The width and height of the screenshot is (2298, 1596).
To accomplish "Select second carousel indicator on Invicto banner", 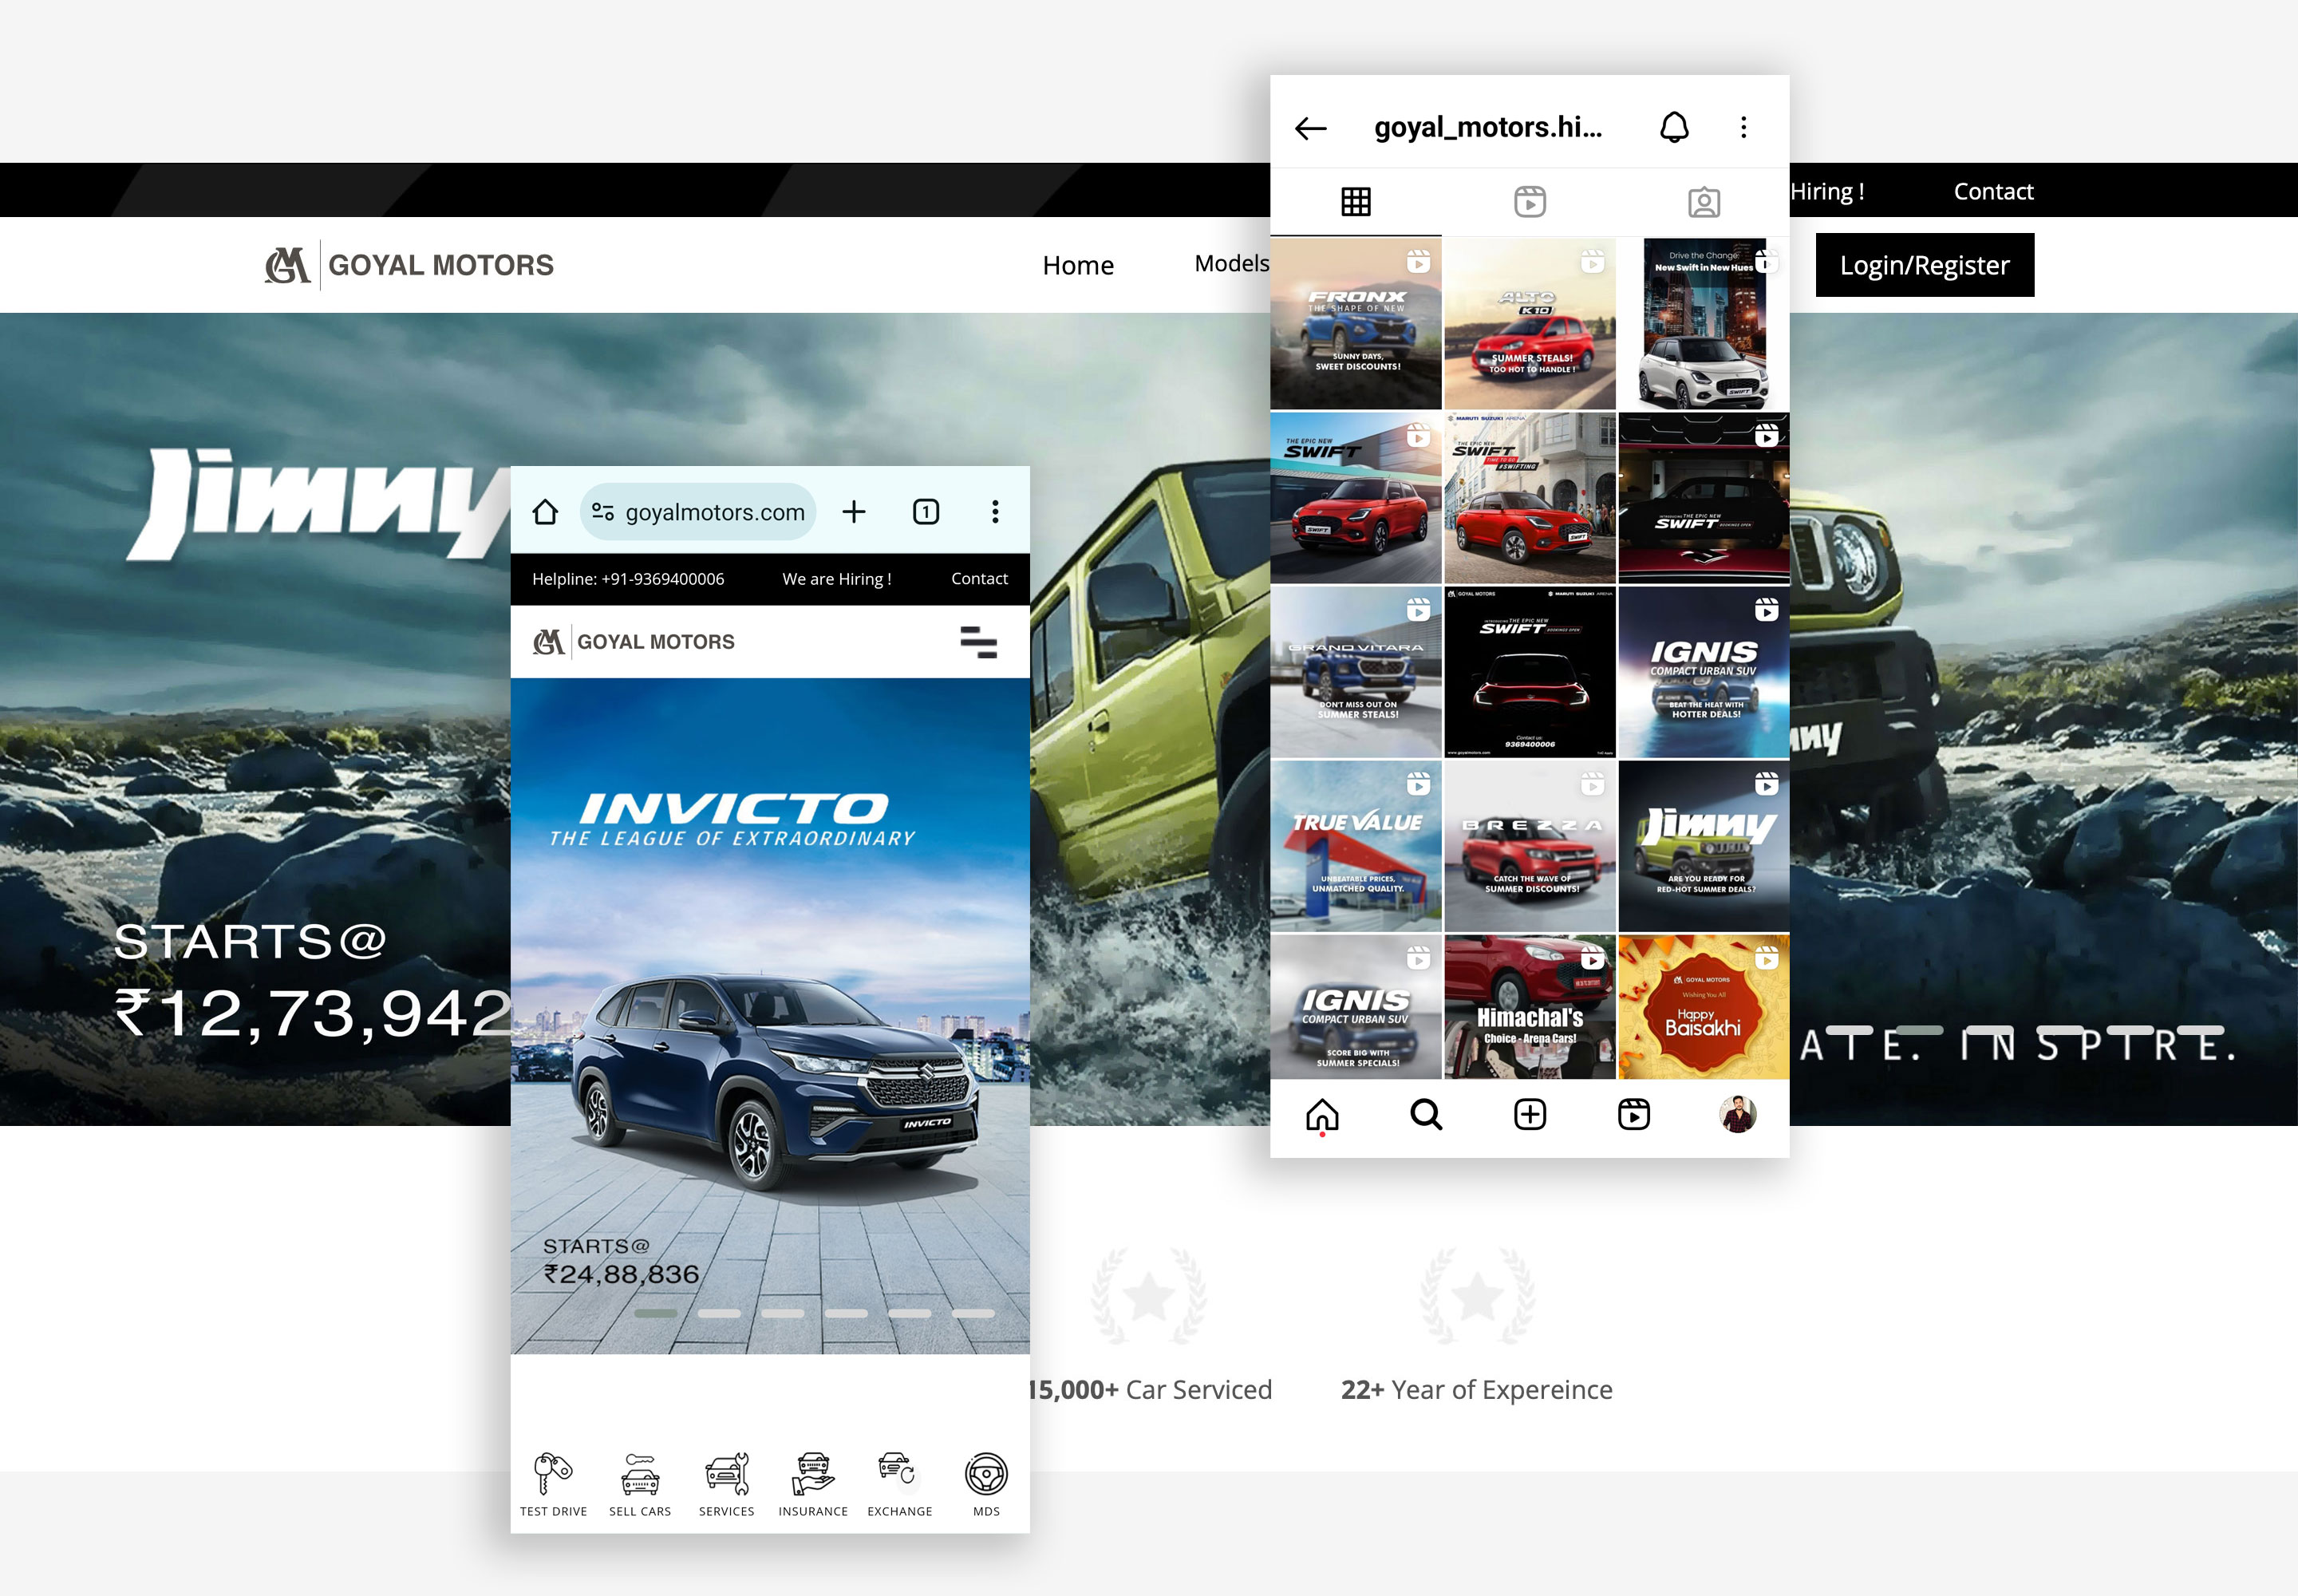I will (719, 1313).
